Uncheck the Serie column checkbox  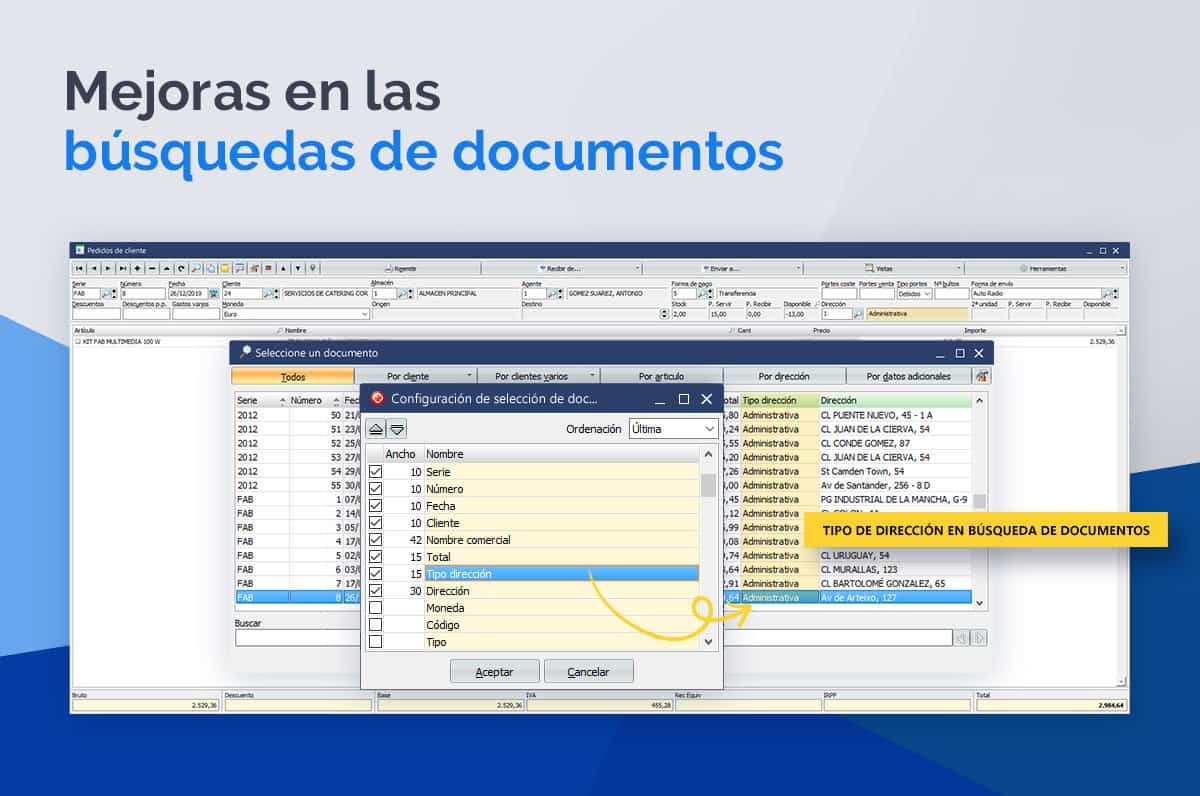(x=375, y=472)
